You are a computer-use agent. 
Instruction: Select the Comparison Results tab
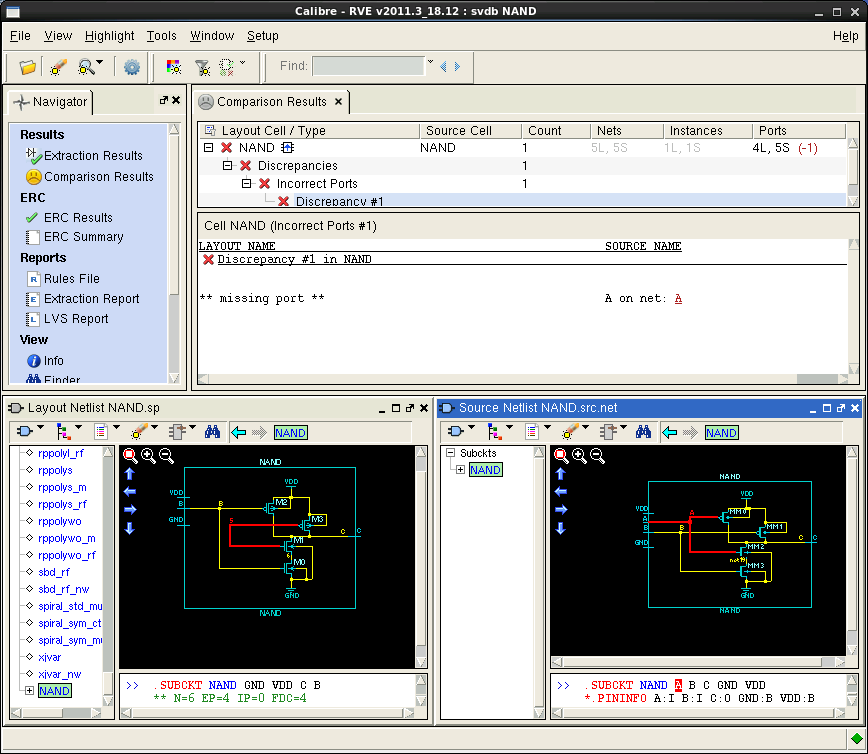coord(271,102)
